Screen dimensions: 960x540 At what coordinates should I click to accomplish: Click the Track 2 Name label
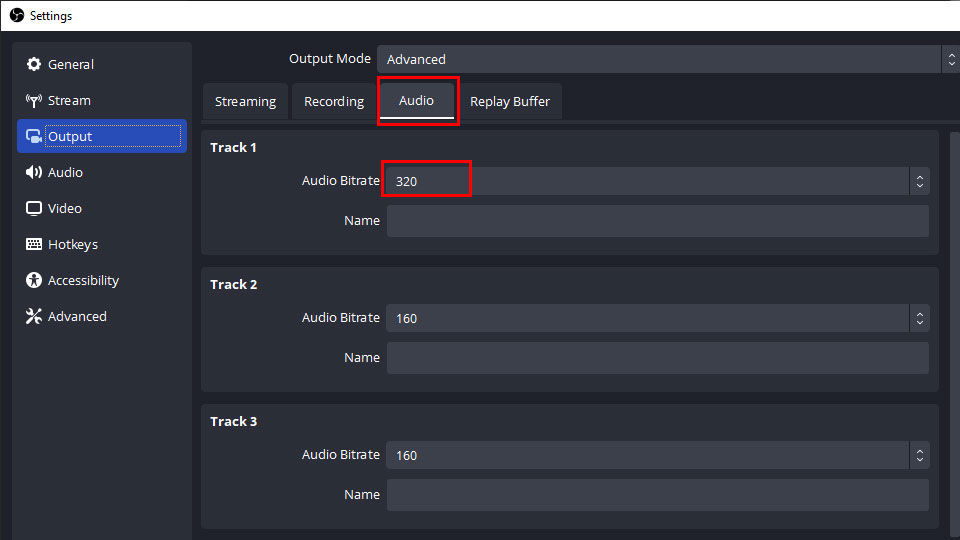point(362,358)
